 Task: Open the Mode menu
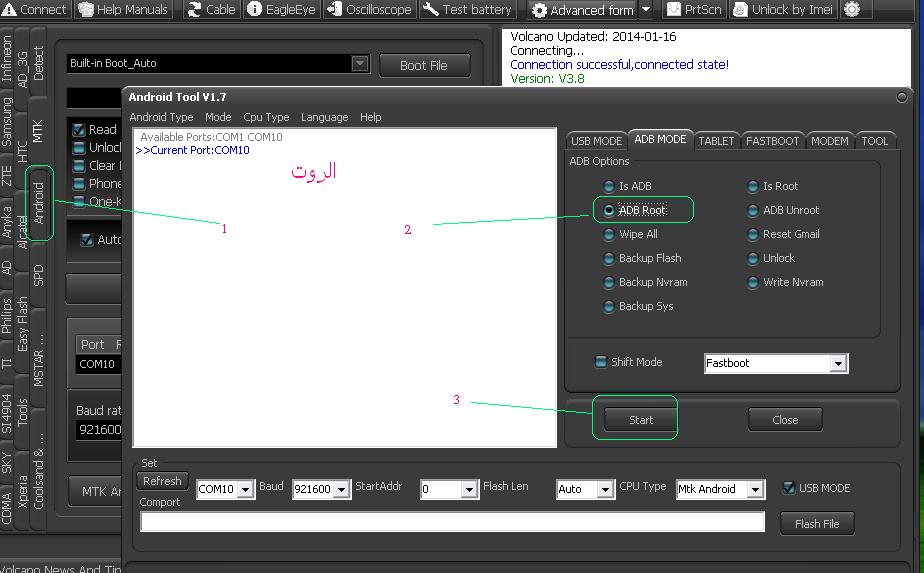218,117
